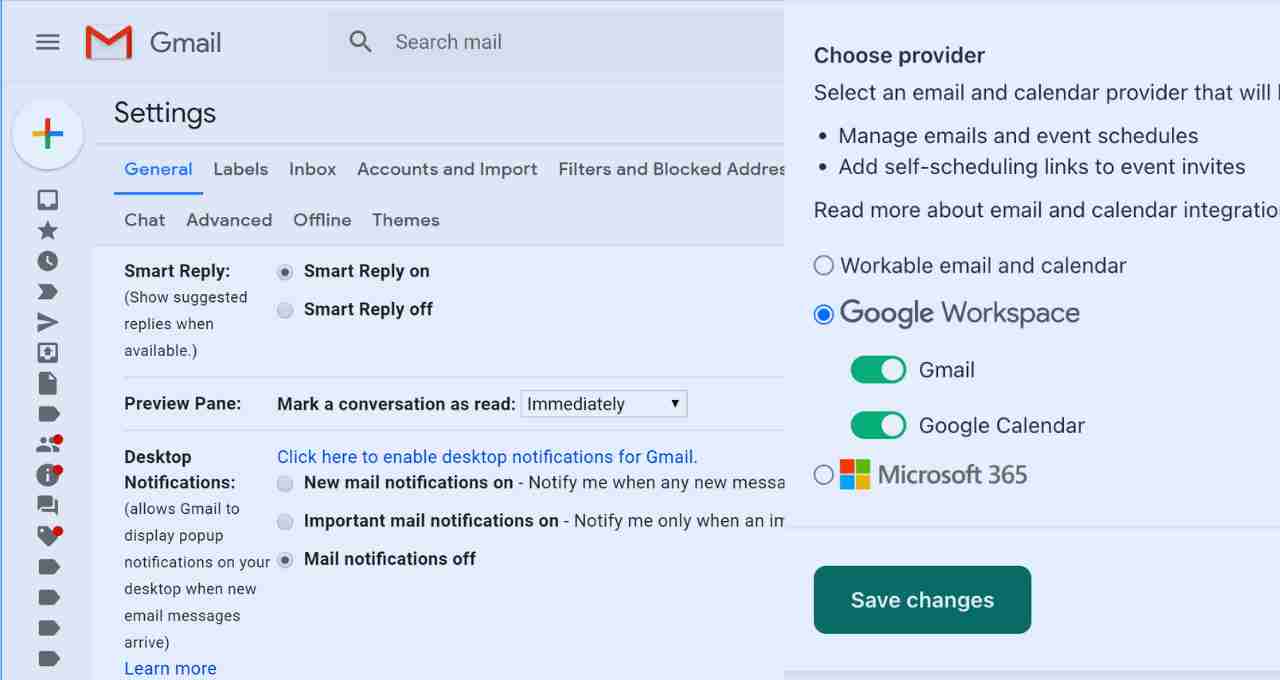Disable the Google Calendar toggle
1280x680 pixels.
point(878,426)
